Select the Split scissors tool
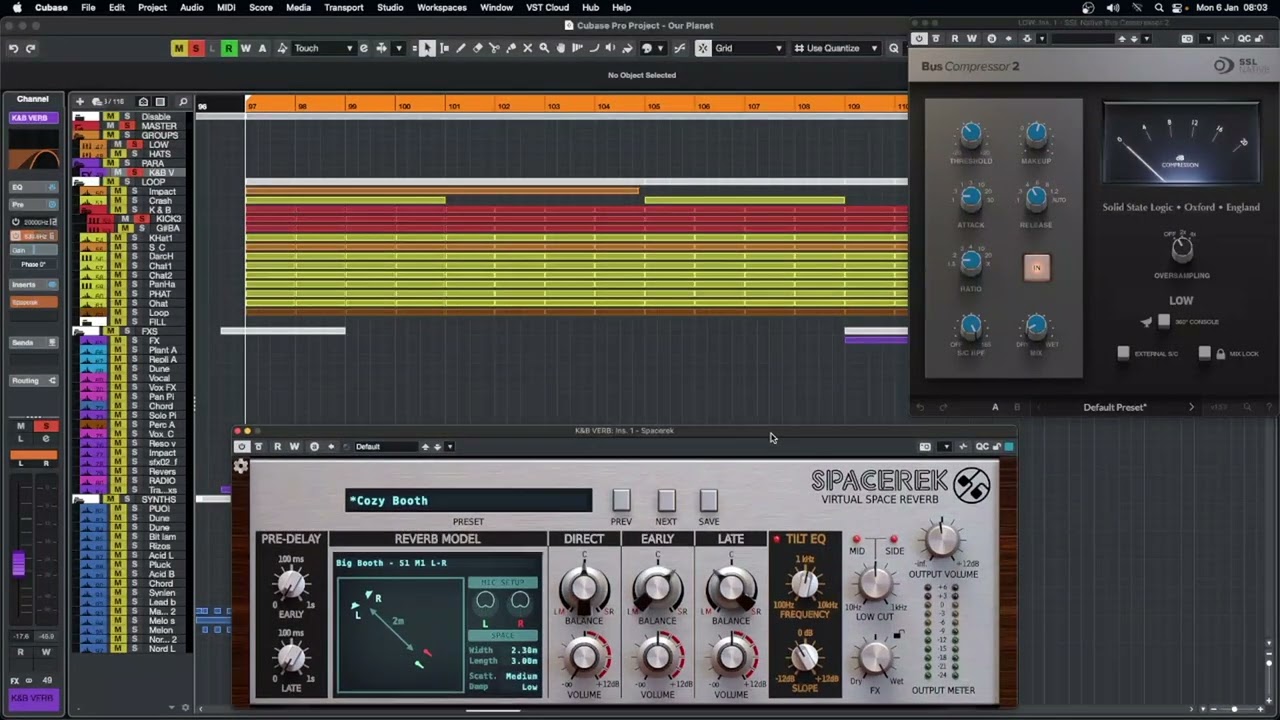The height and width of the screenshot is (720, 1280). (494, 48)
